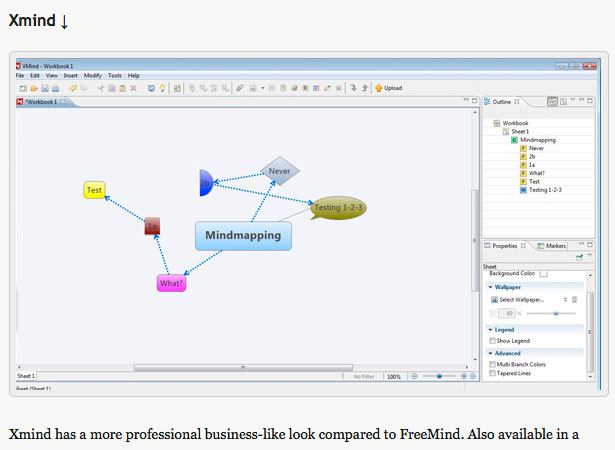Image resolution: width=615 pixels, height=450 pixels.
Task: Click the Background Color swatch
Action: click(544, 273)
